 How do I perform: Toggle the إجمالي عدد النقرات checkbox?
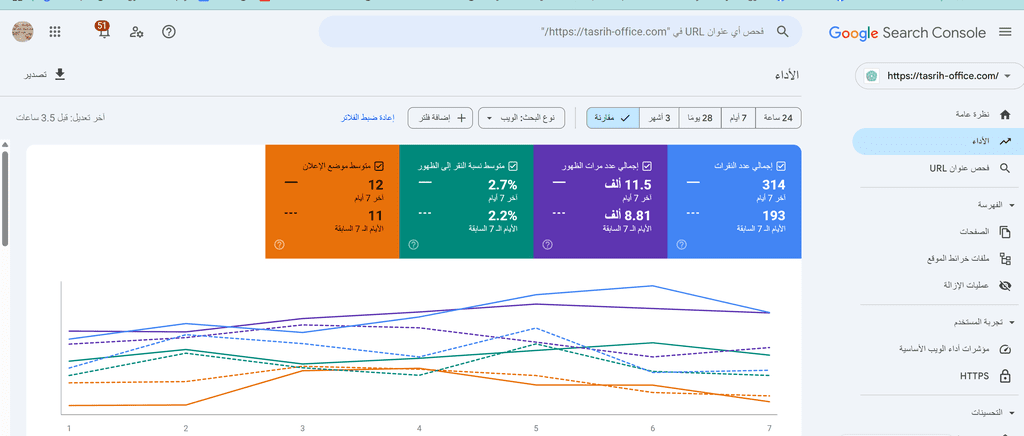pyautogui.click(x=782, y=166)
